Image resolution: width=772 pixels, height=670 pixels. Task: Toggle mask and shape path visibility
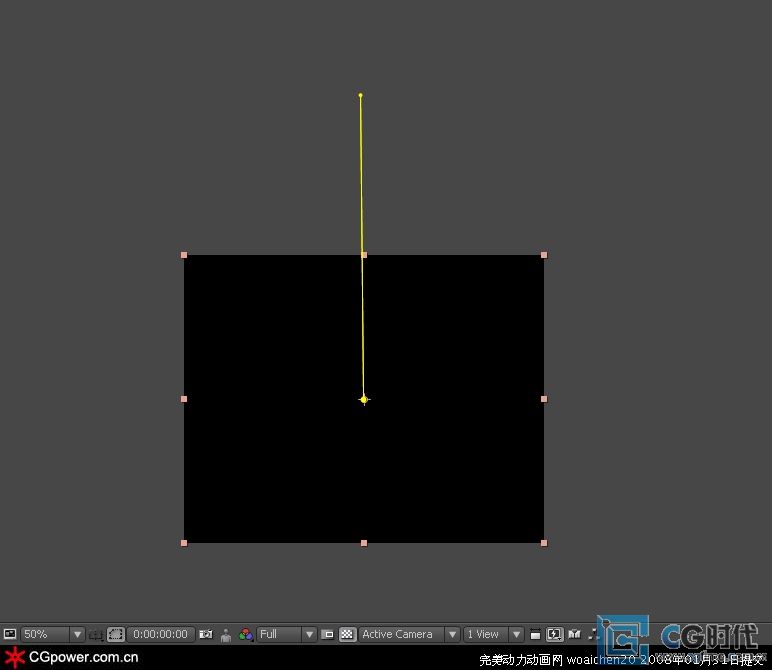coord(116,634)
